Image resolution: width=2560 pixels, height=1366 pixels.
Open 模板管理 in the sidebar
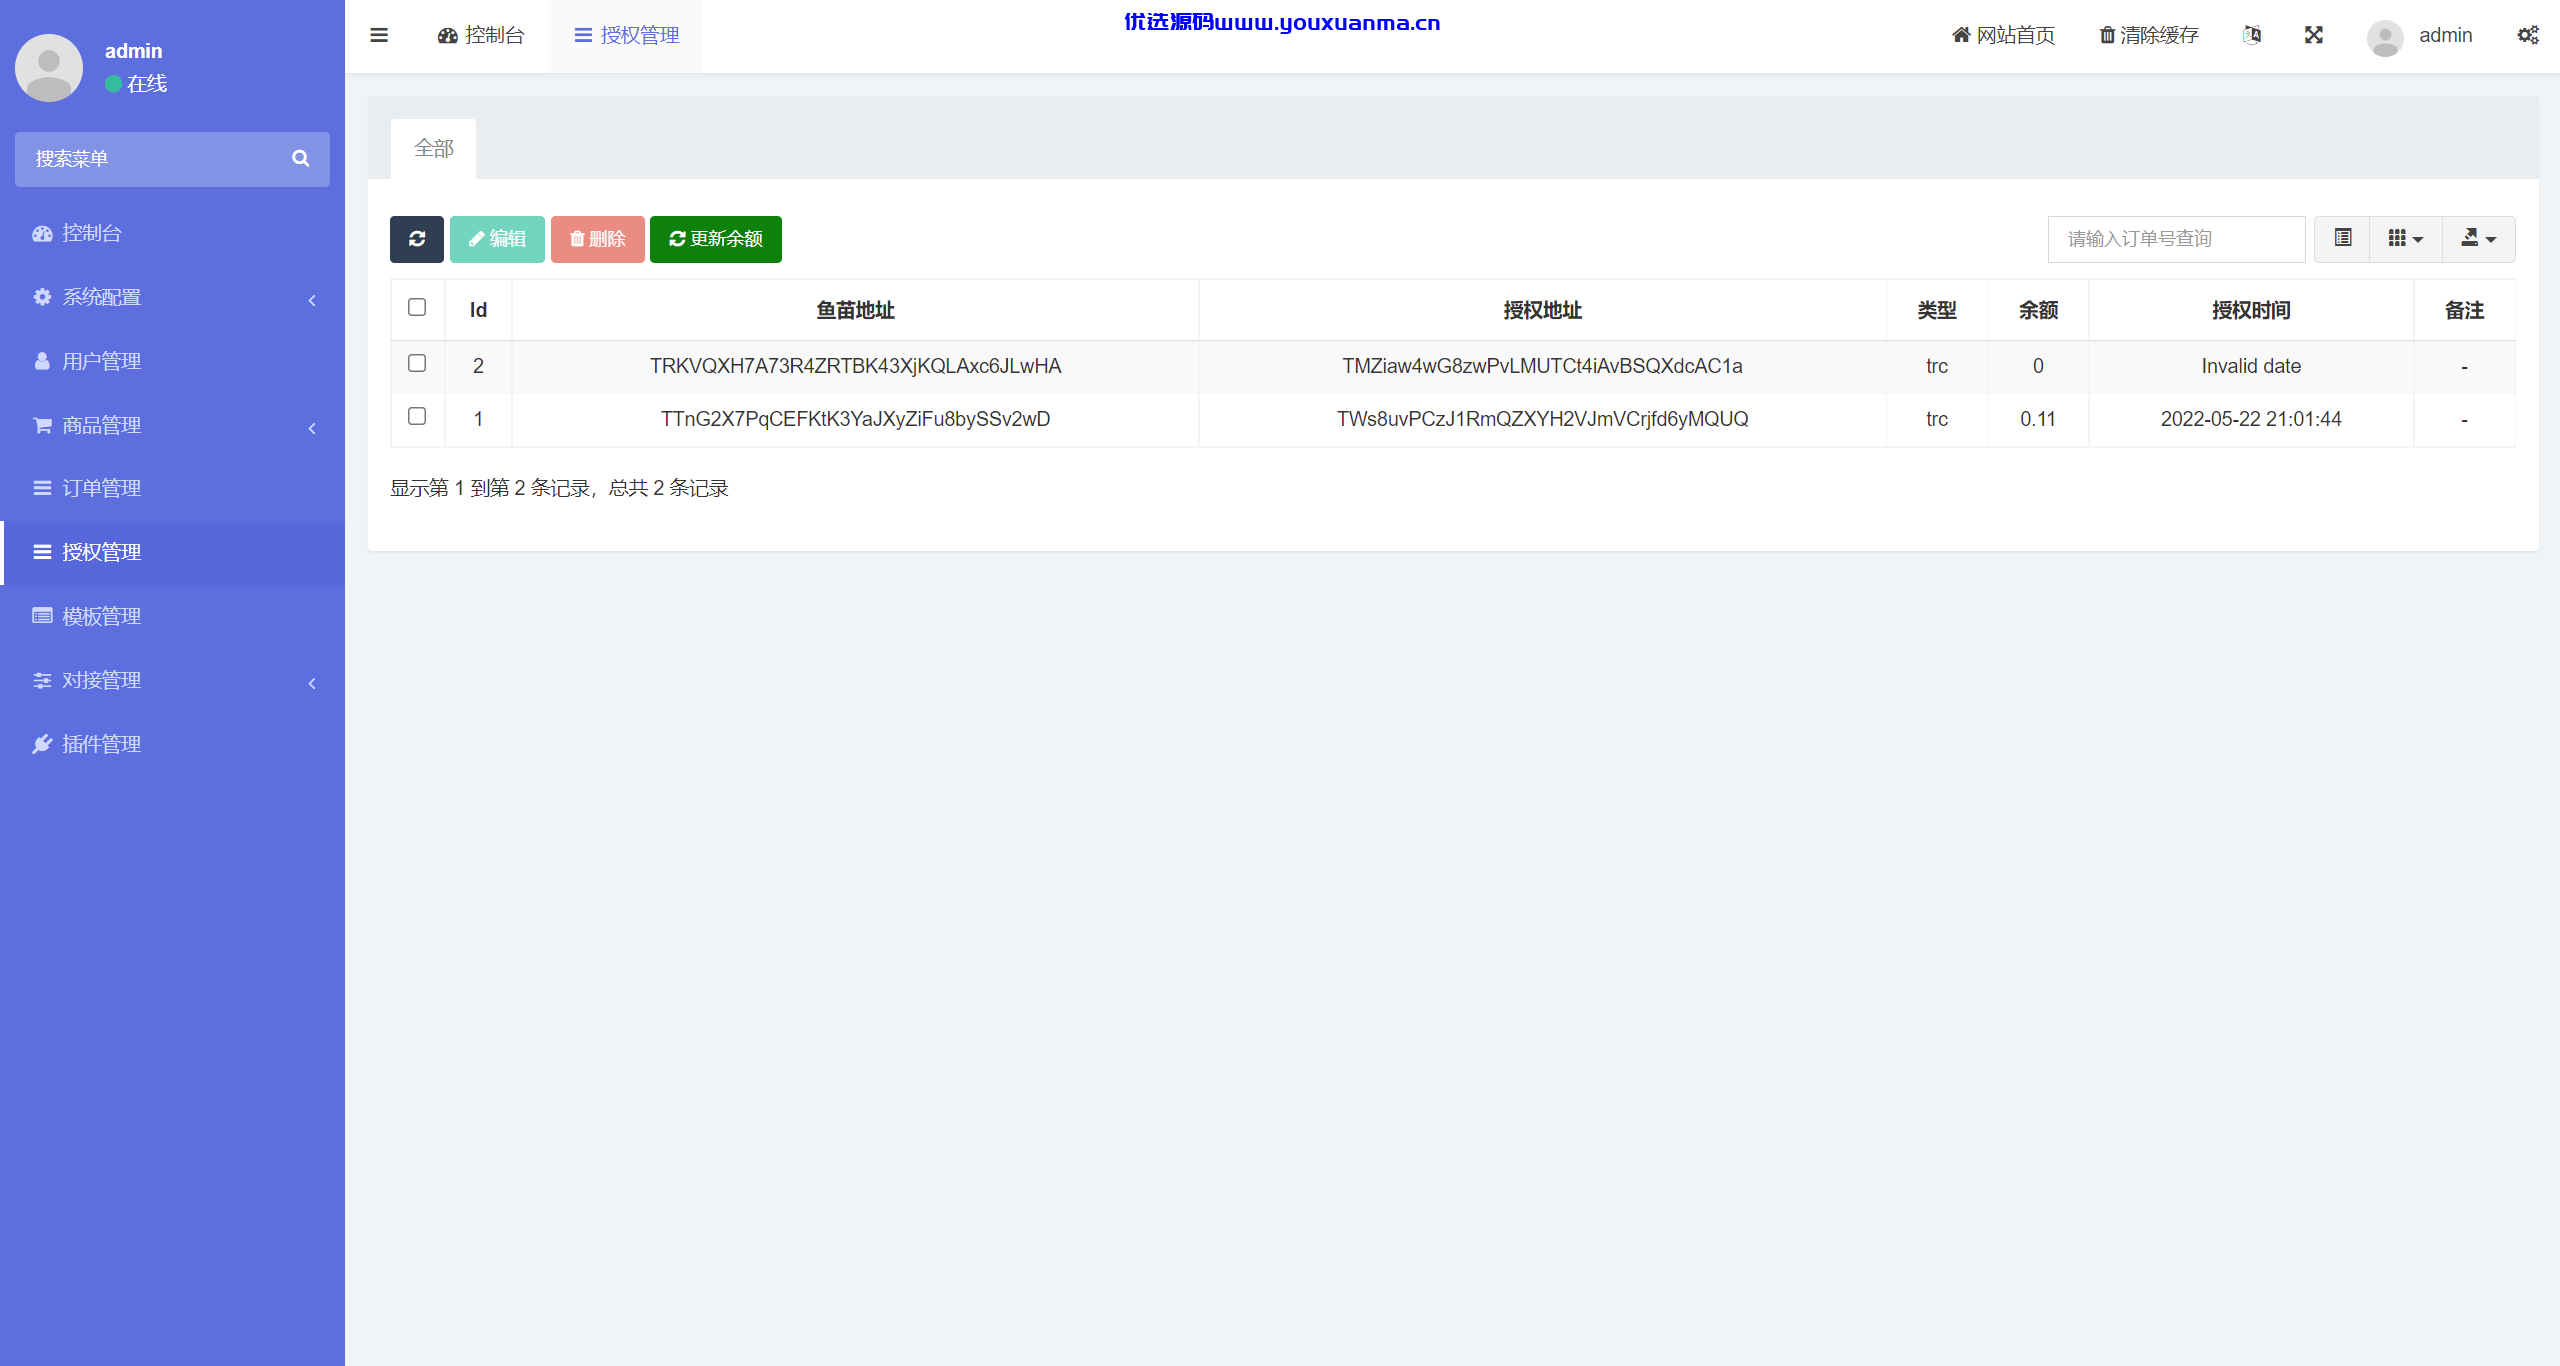point(172,616)
